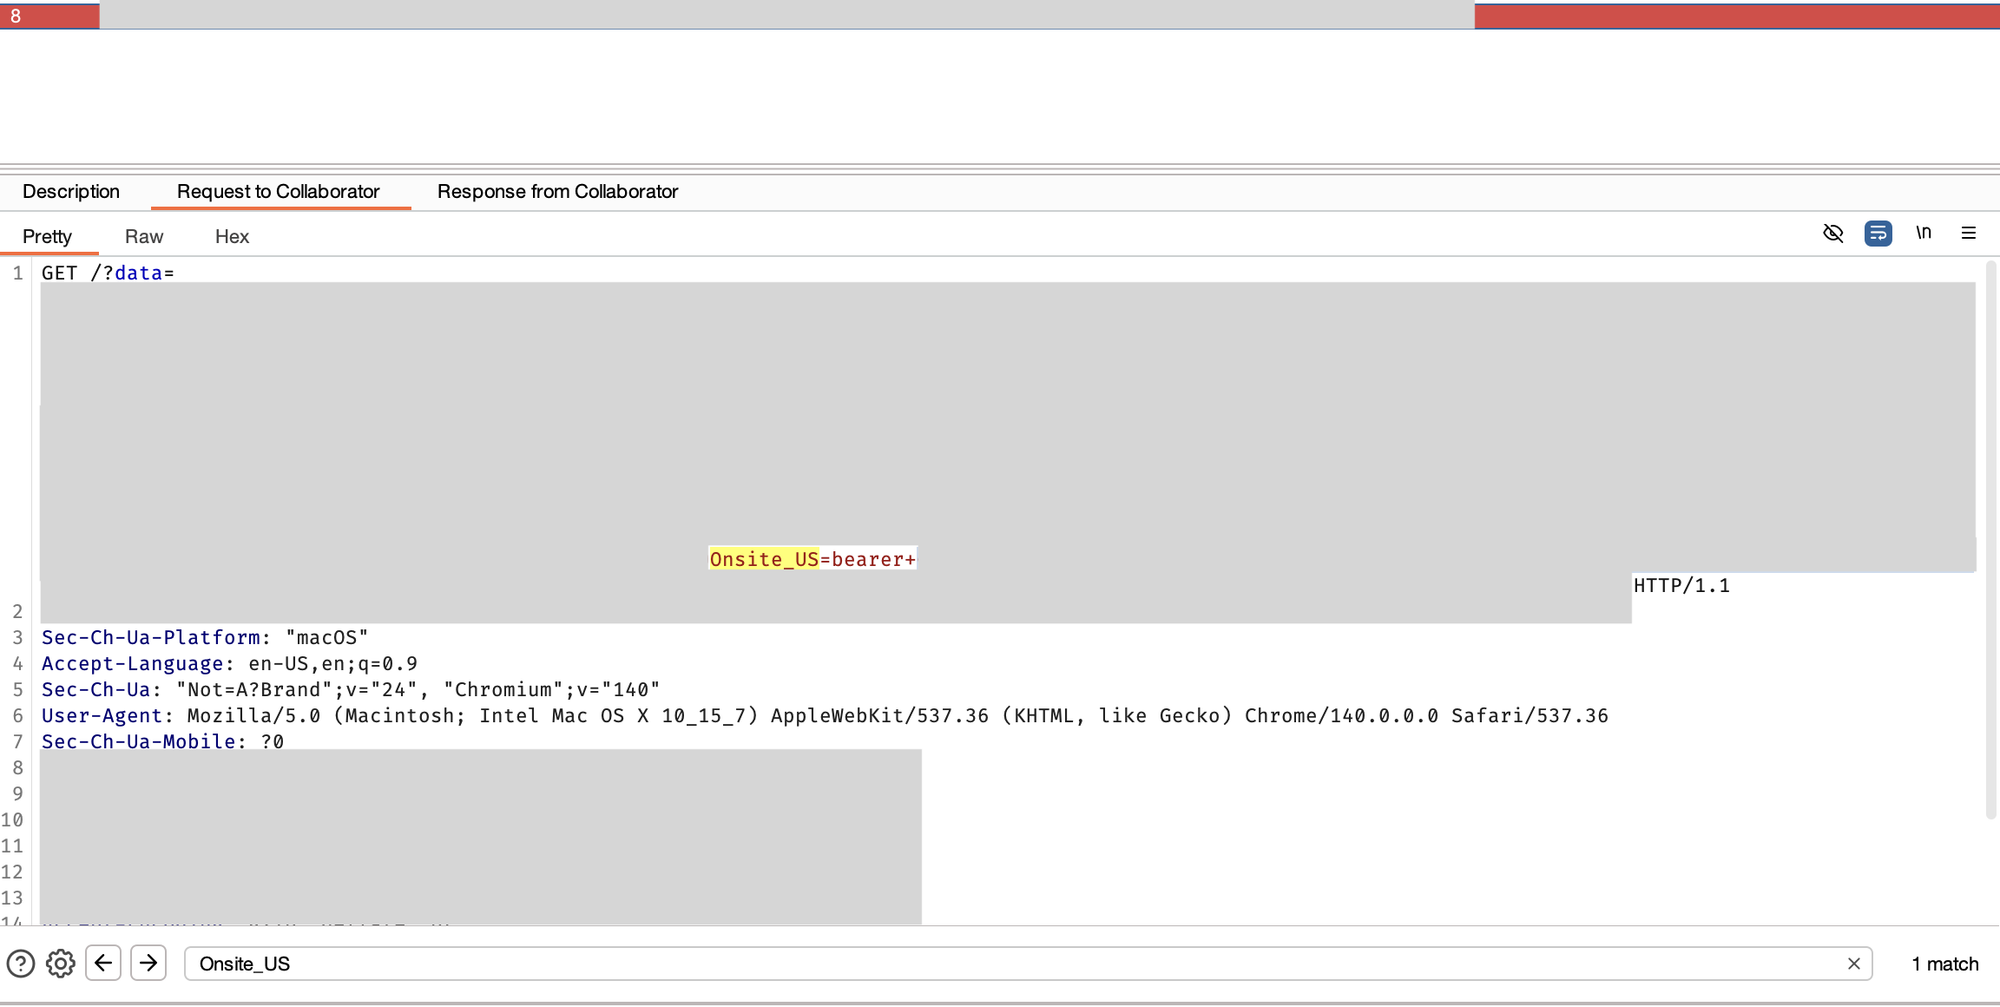Click the search field containing Onsite_US
The height and width of the screenshot is (1007, 2000).
pos(1000,963)
